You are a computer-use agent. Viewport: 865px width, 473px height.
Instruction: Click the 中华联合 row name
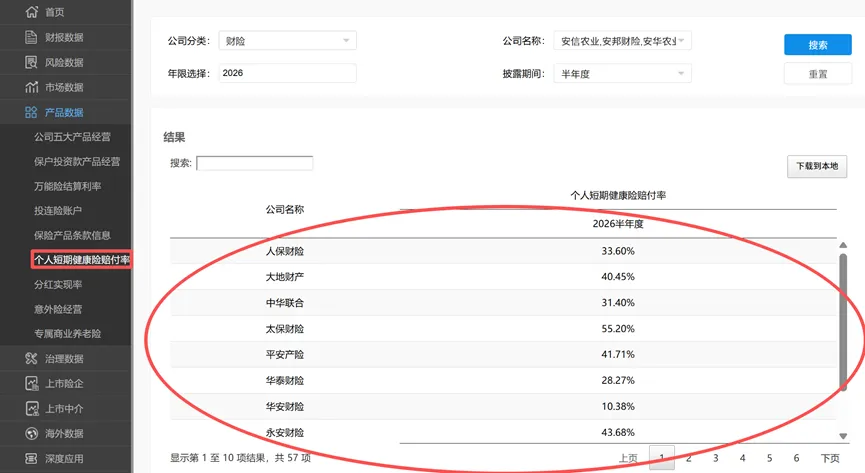click(285, 302)
